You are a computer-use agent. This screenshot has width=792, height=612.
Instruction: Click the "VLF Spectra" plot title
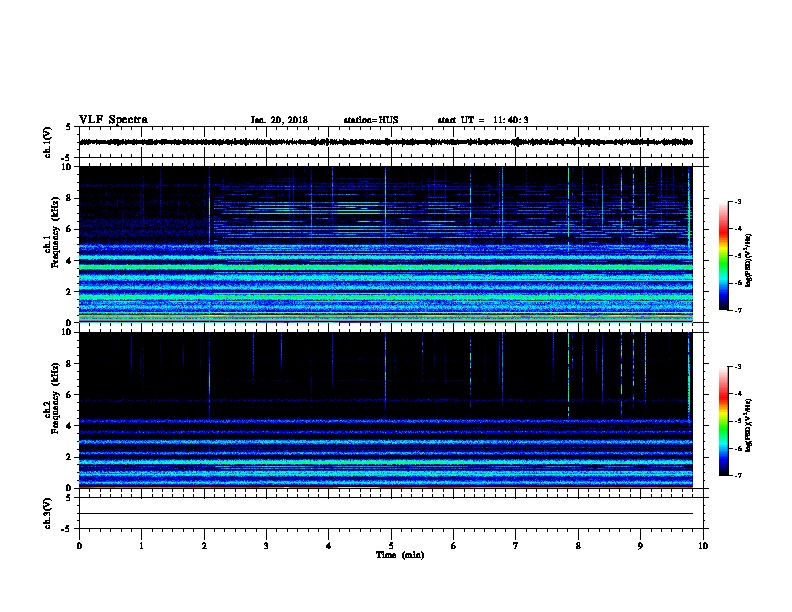[x=113, y=120]
